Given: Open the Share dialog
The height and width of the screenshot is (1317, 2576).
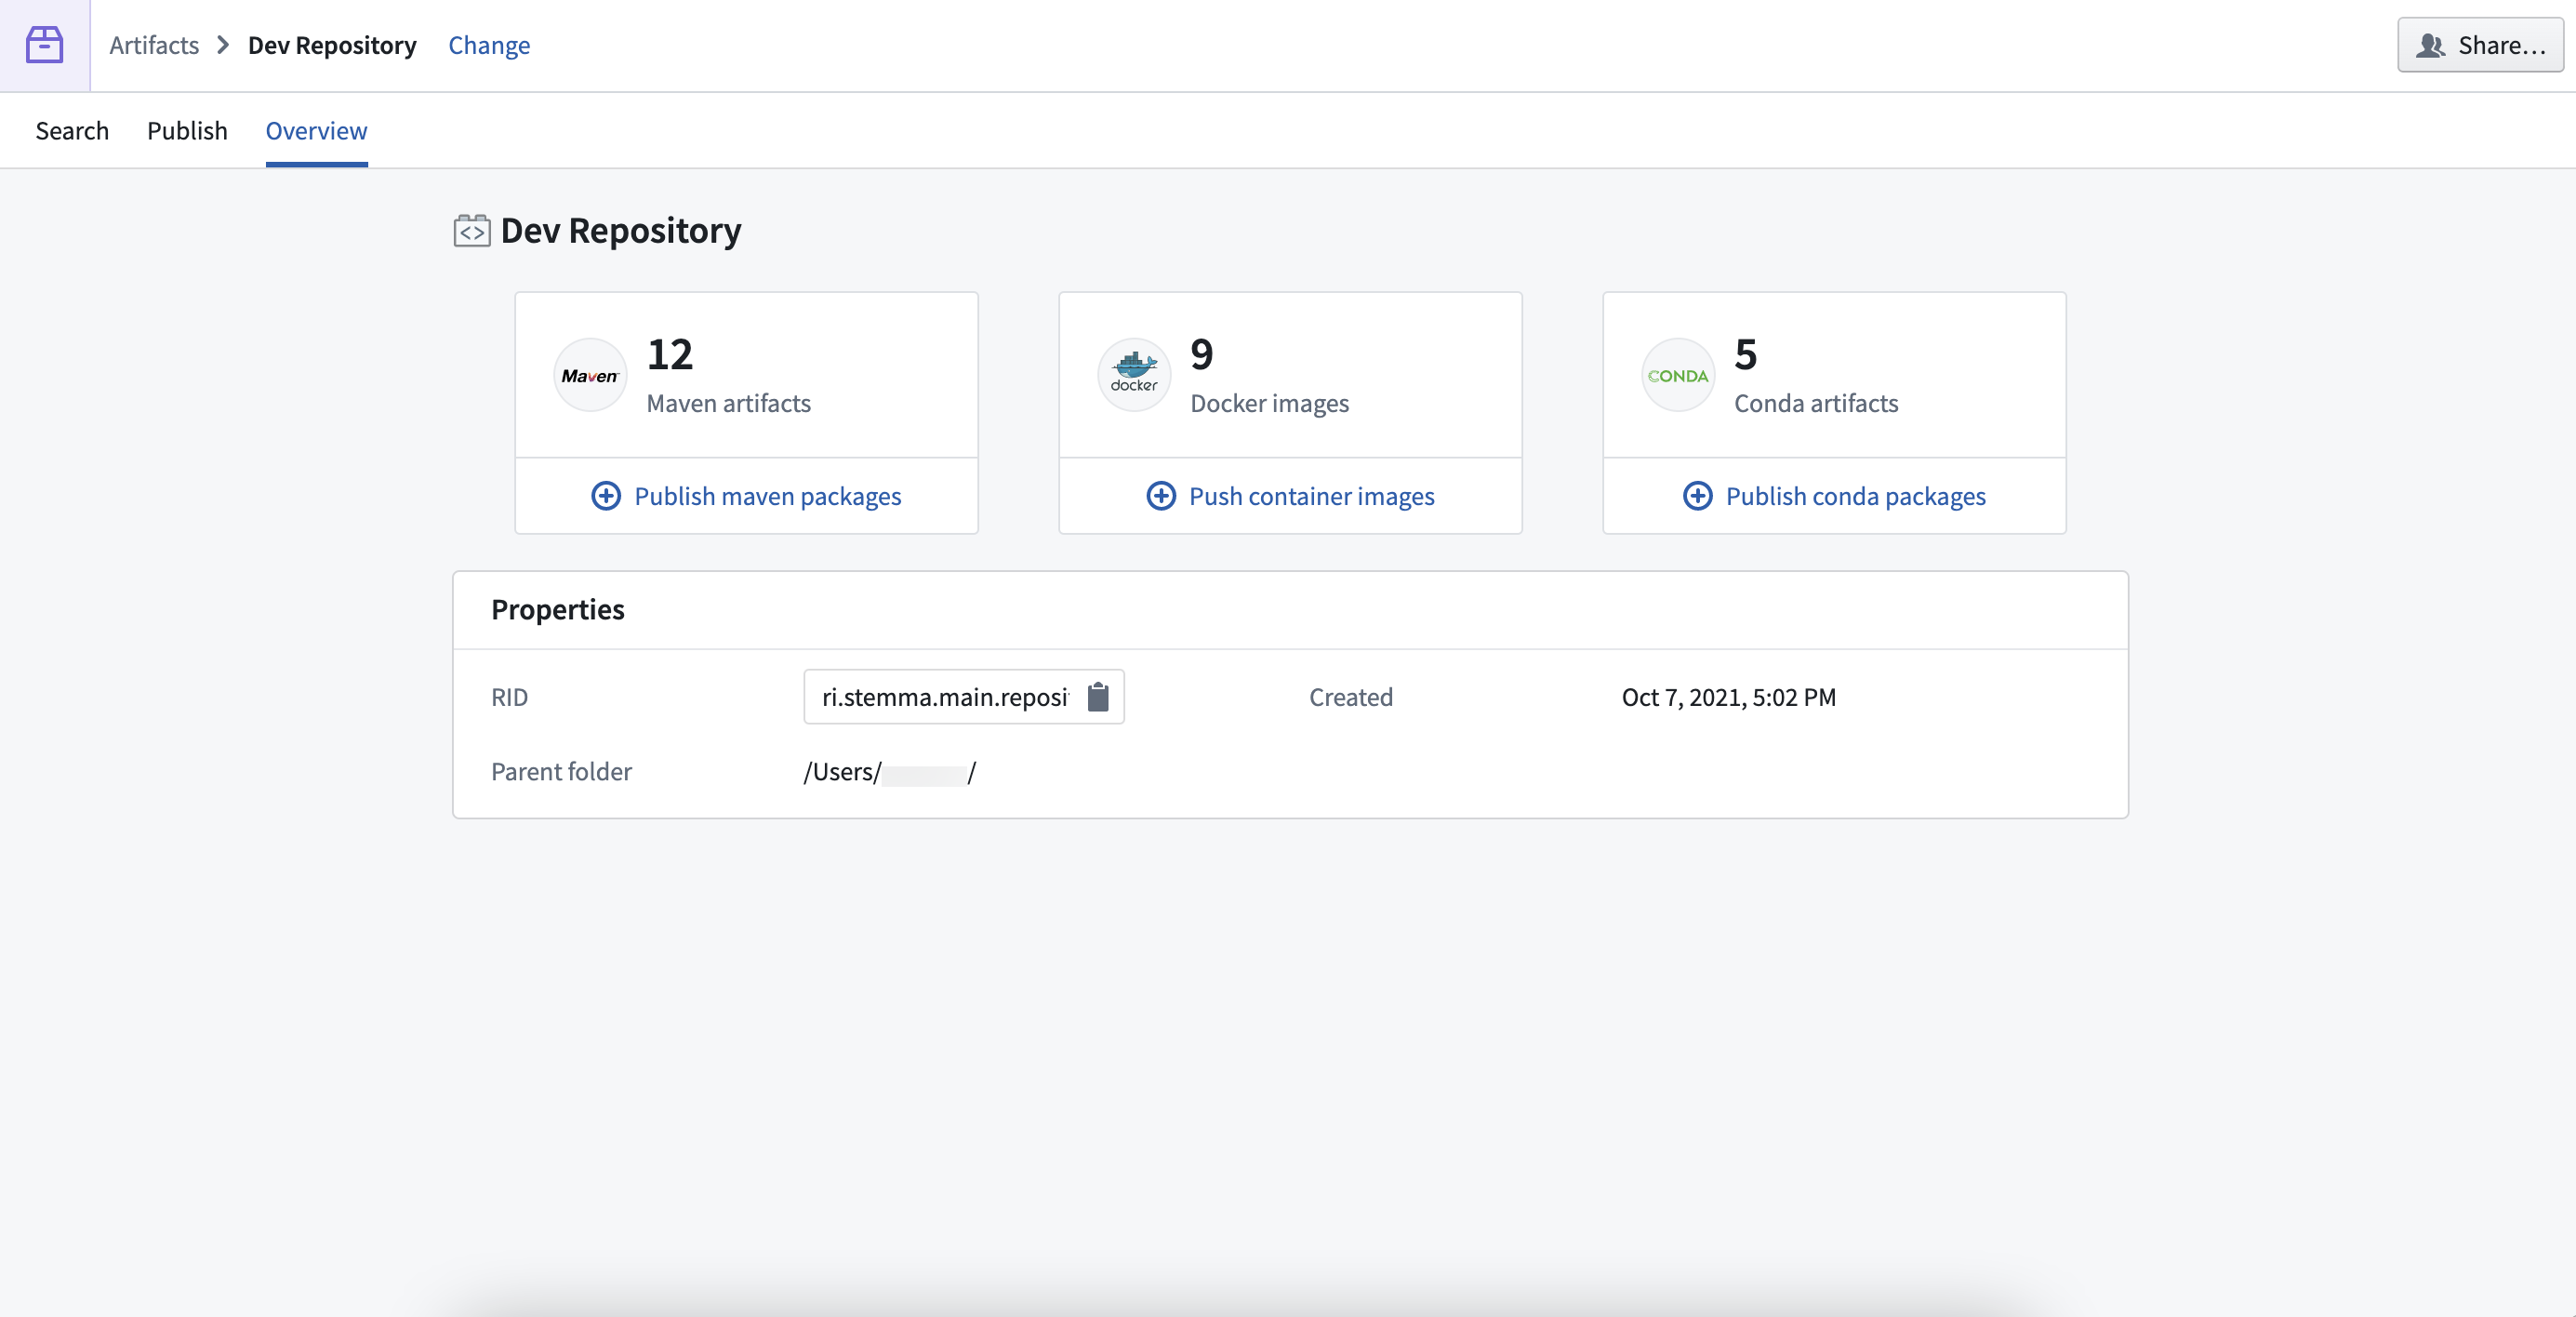Looking at the screenshot, I should 2480,45.
